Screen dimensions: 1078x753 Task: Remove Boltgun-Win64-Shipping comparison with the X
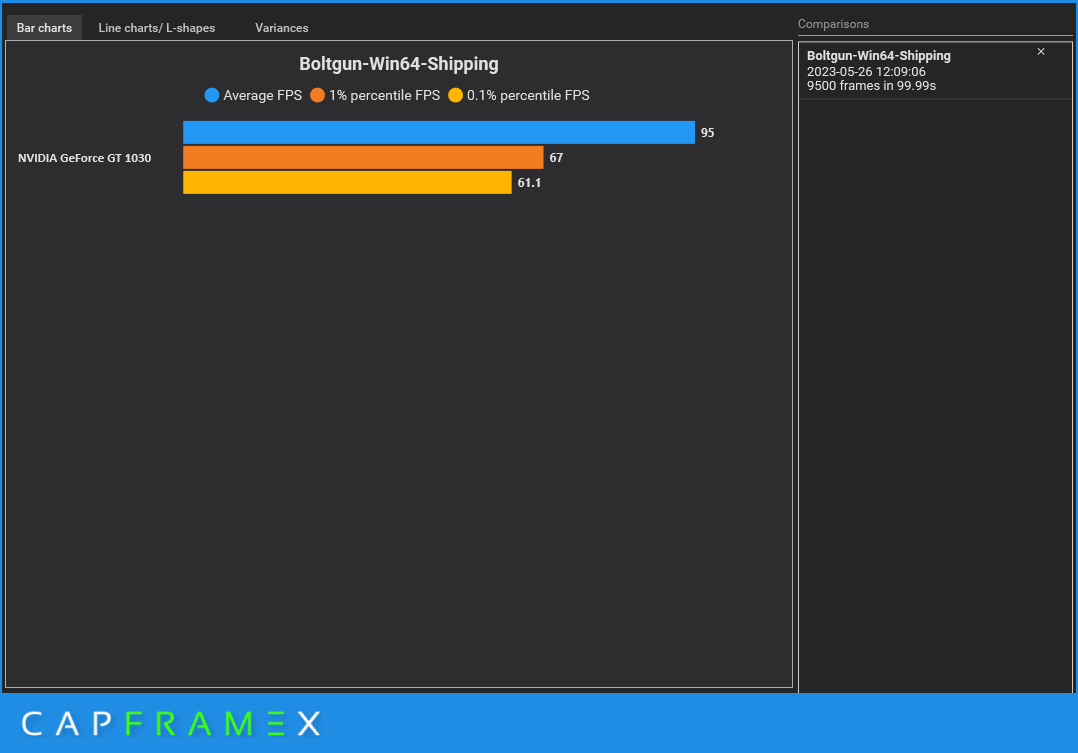click(1041, 52)
